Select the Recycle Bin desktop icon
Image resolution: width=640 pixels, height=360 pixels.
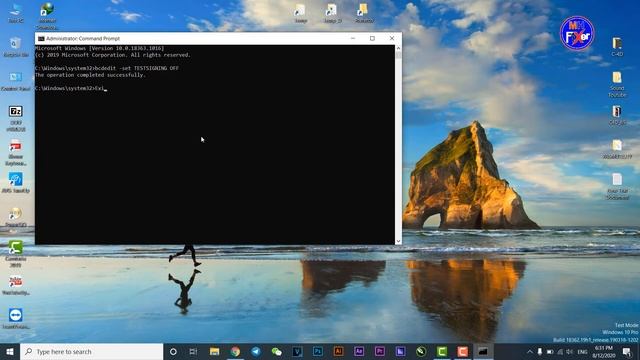(16, 47)
